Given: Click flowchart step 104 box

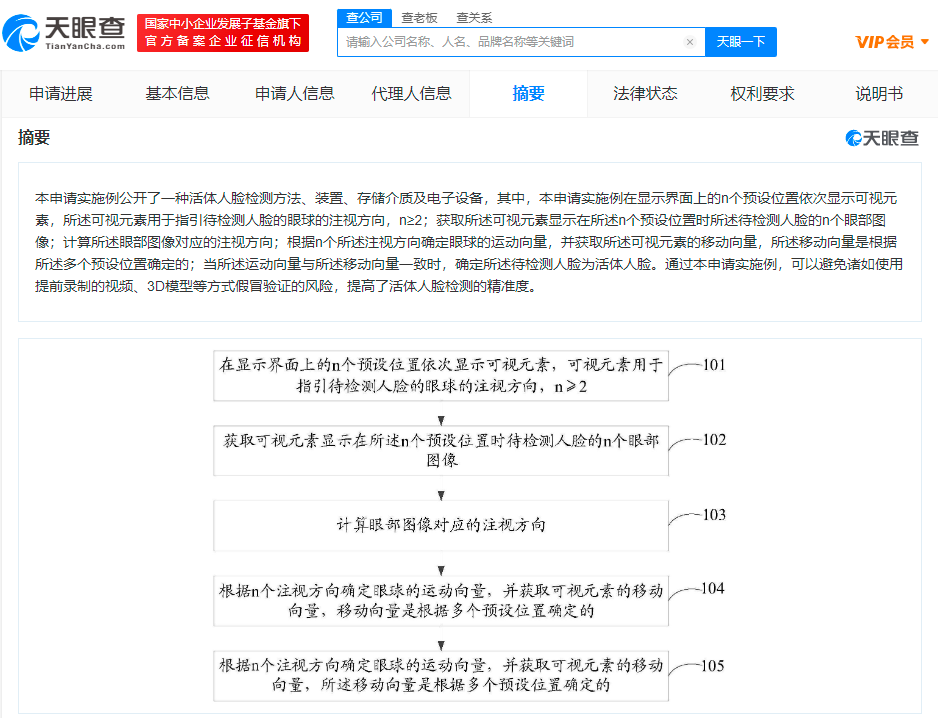Looking at the screenshot, I should tap(441, 601).
